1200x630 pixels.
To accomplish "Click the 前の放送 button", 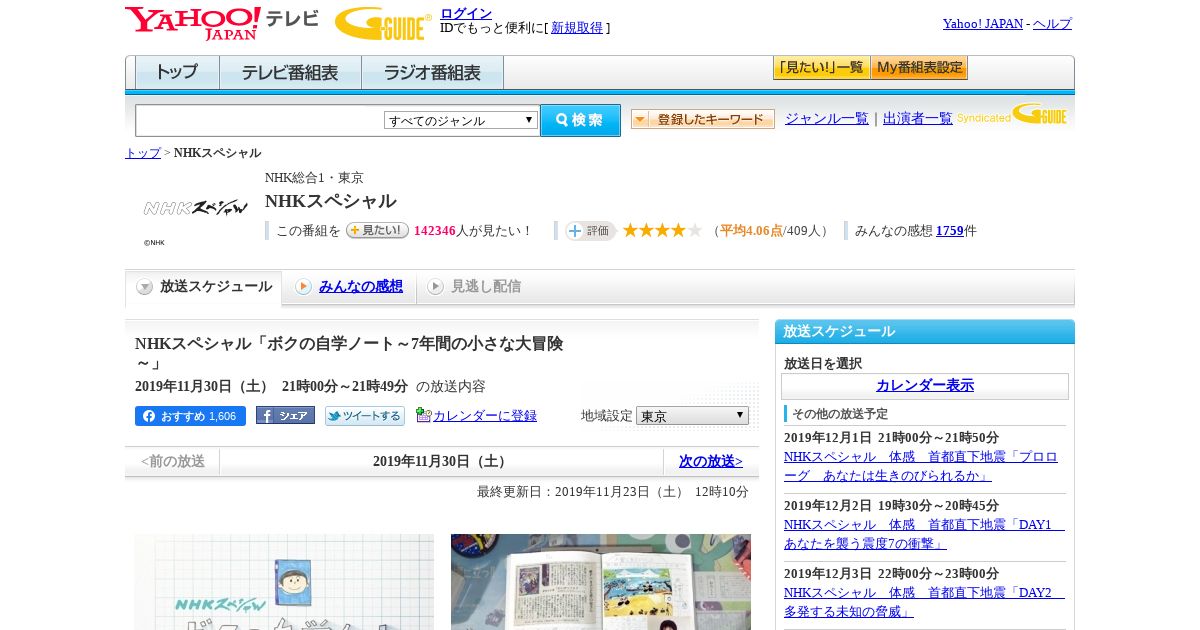I will 172,461.
